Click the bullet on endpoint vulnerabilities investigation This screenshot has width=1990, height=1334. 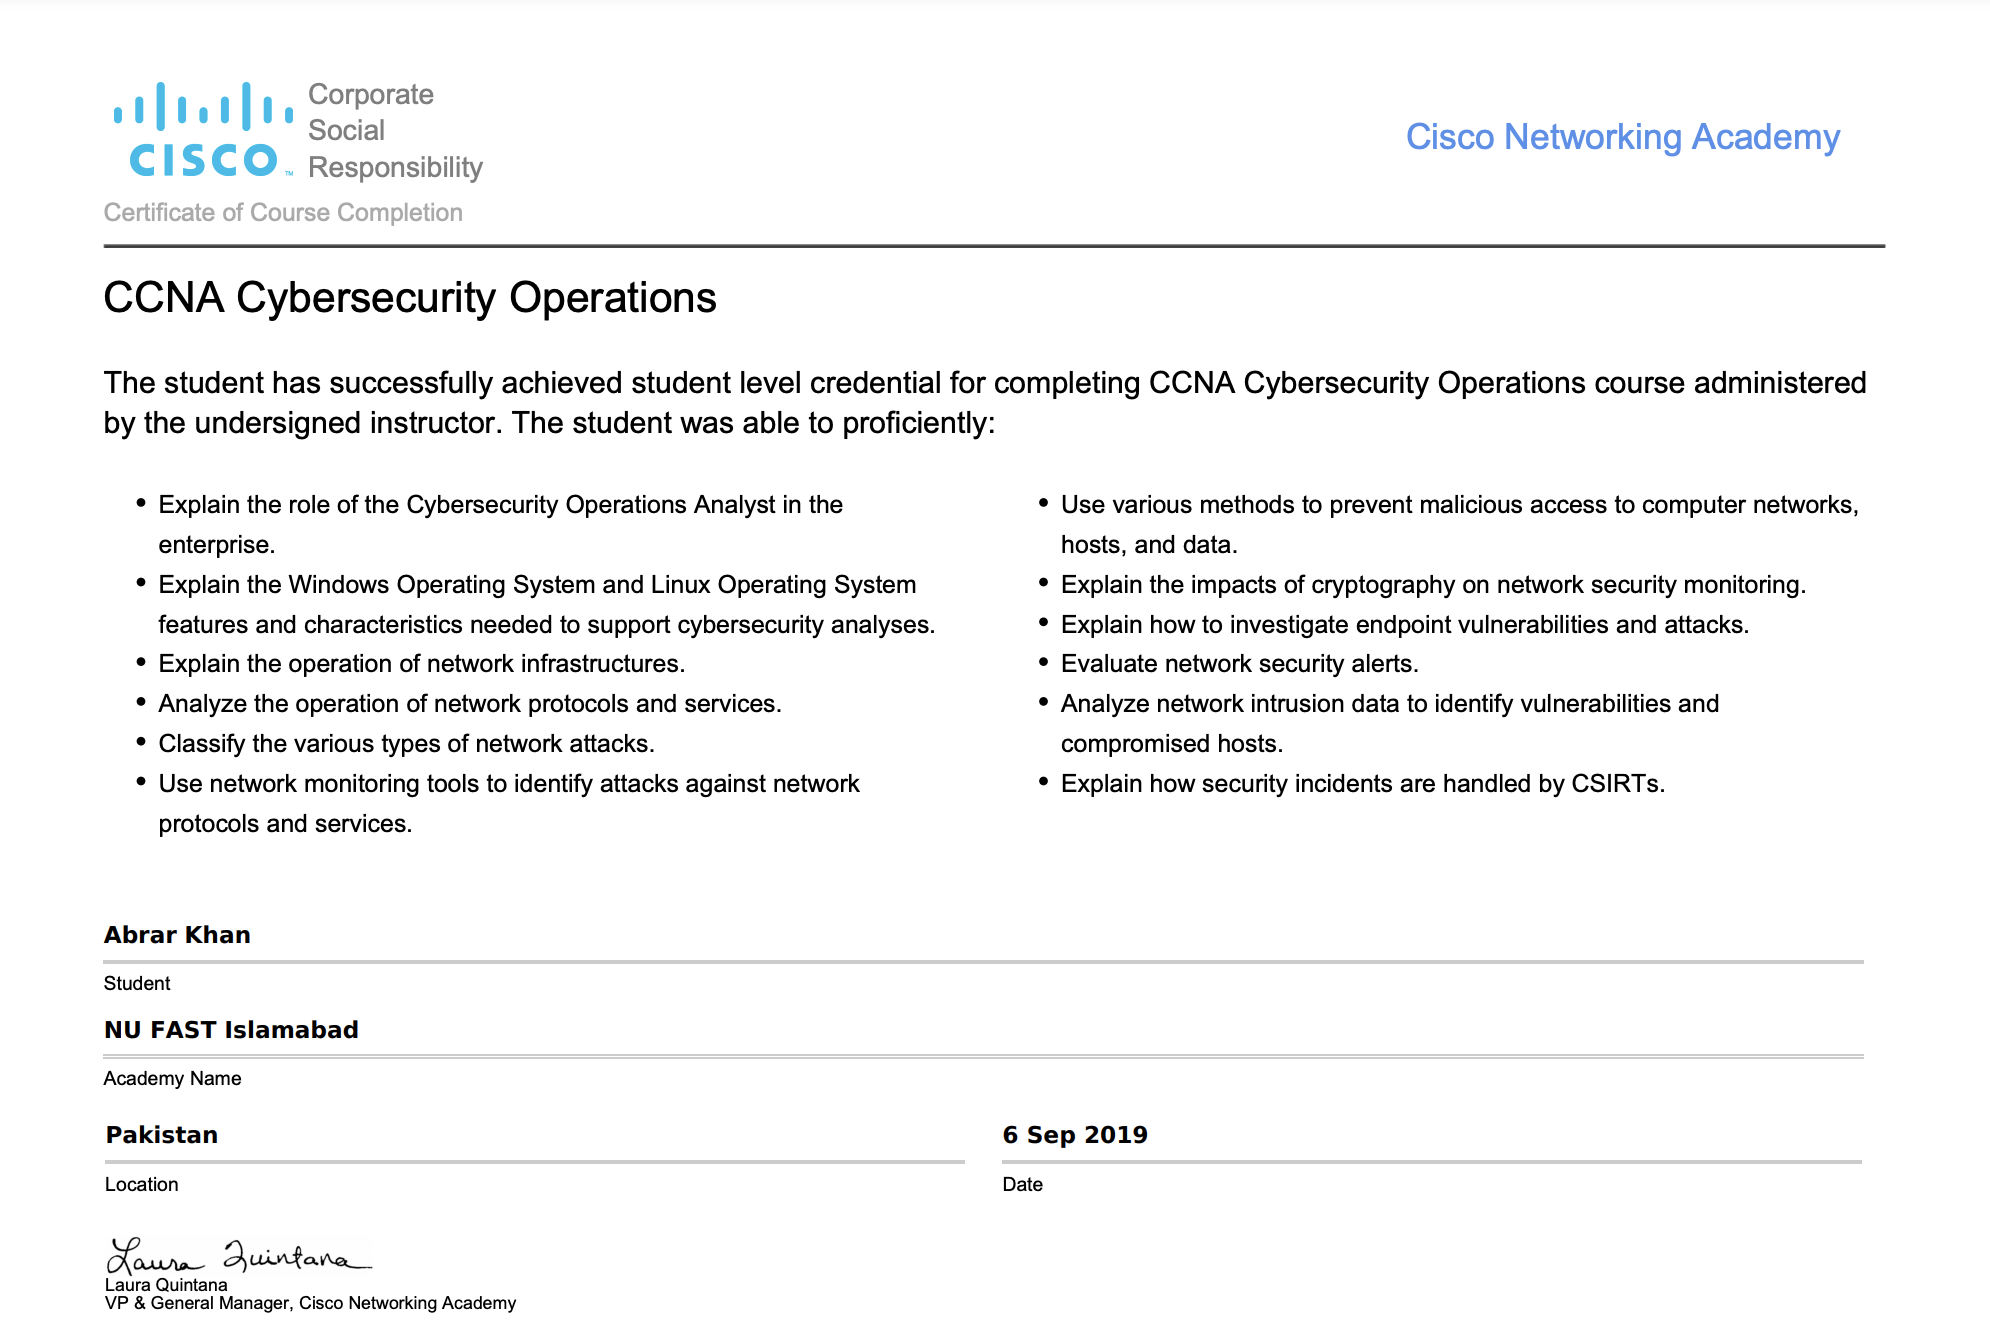pyautogui.click(x=1404, y=625)
